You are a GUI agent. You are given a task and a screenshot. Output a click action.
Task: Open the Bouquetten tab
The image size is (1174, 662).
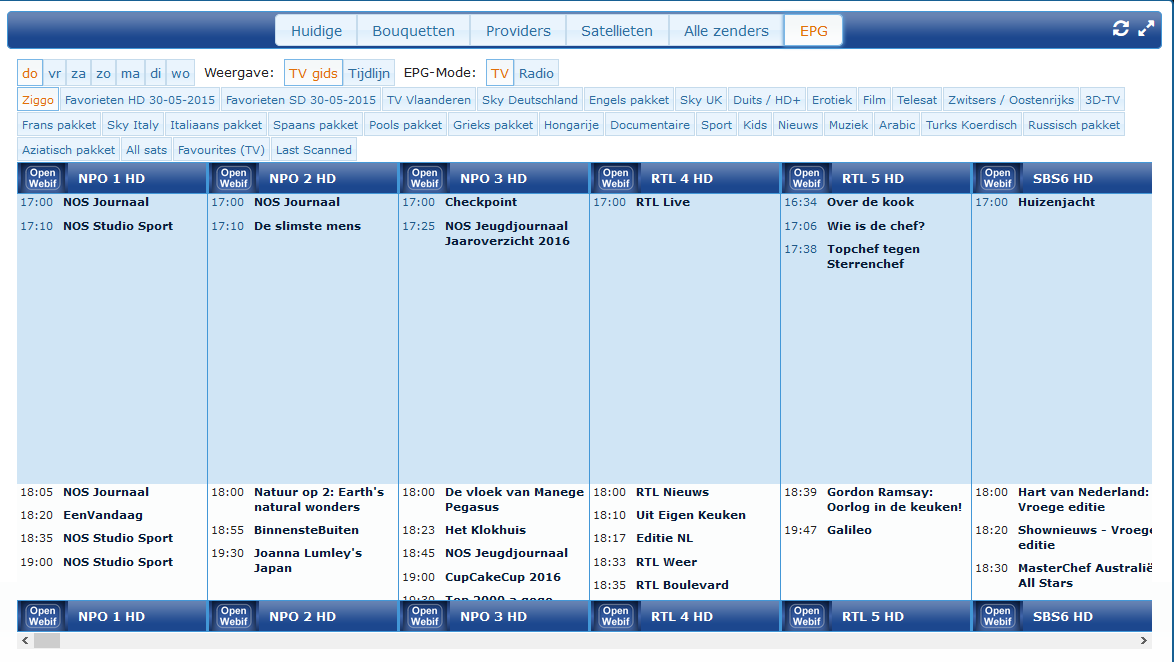tap(413, 31)
